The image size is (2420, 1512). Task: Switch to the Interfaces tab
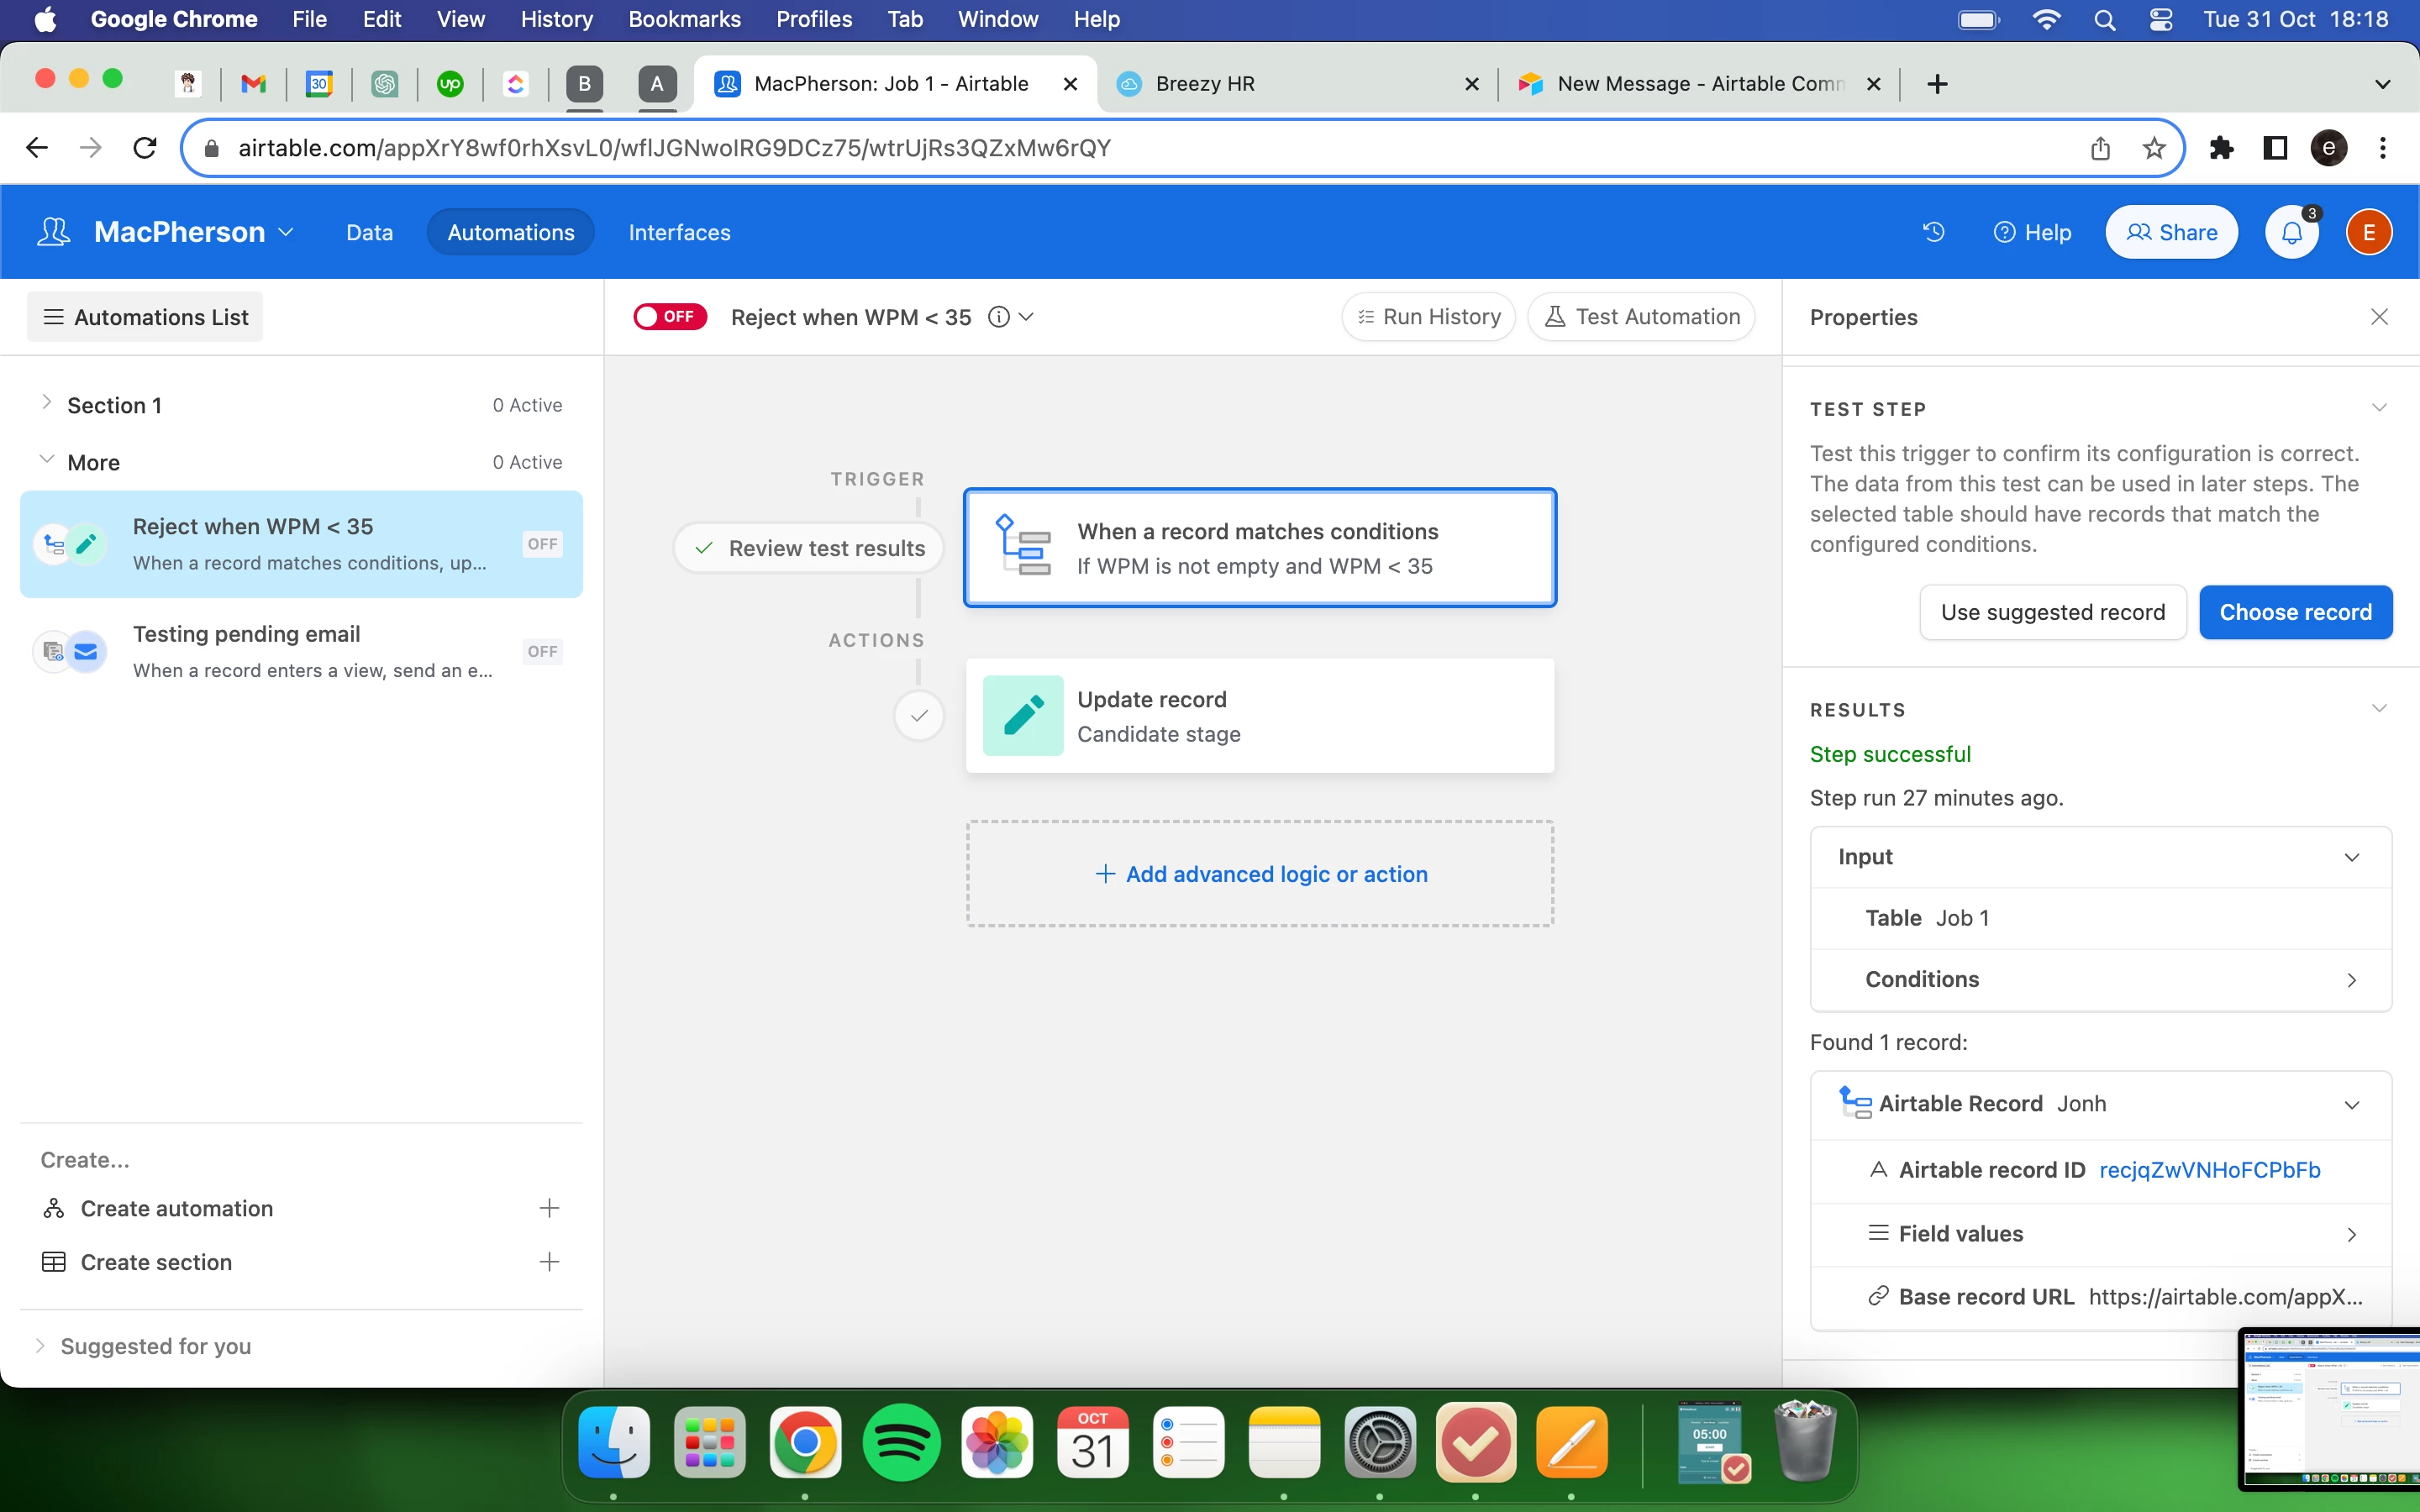[x=679, y=232]
